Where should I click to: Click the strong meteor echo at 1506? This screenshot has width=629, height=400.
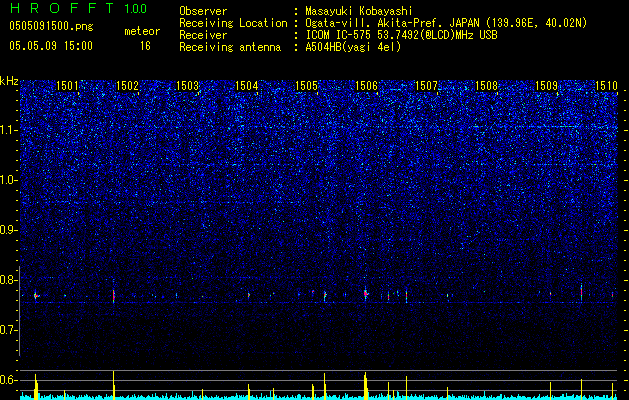tap(366, 294)
